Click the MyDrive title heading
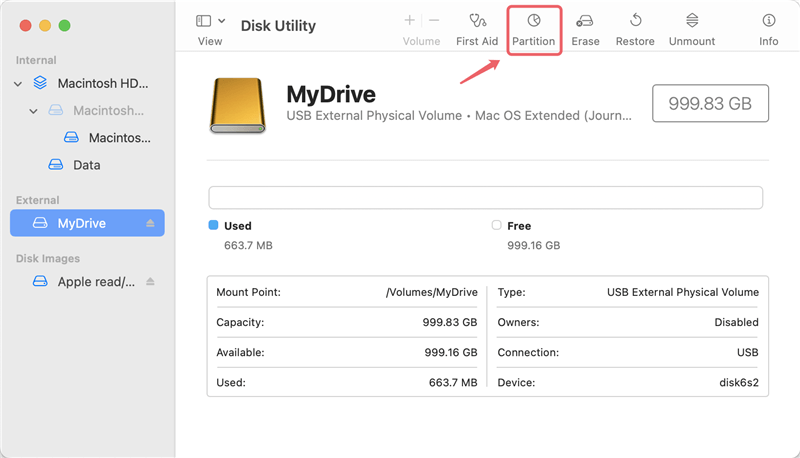The width and height of the screenshot is (800, 458). [x=331, y=94]
